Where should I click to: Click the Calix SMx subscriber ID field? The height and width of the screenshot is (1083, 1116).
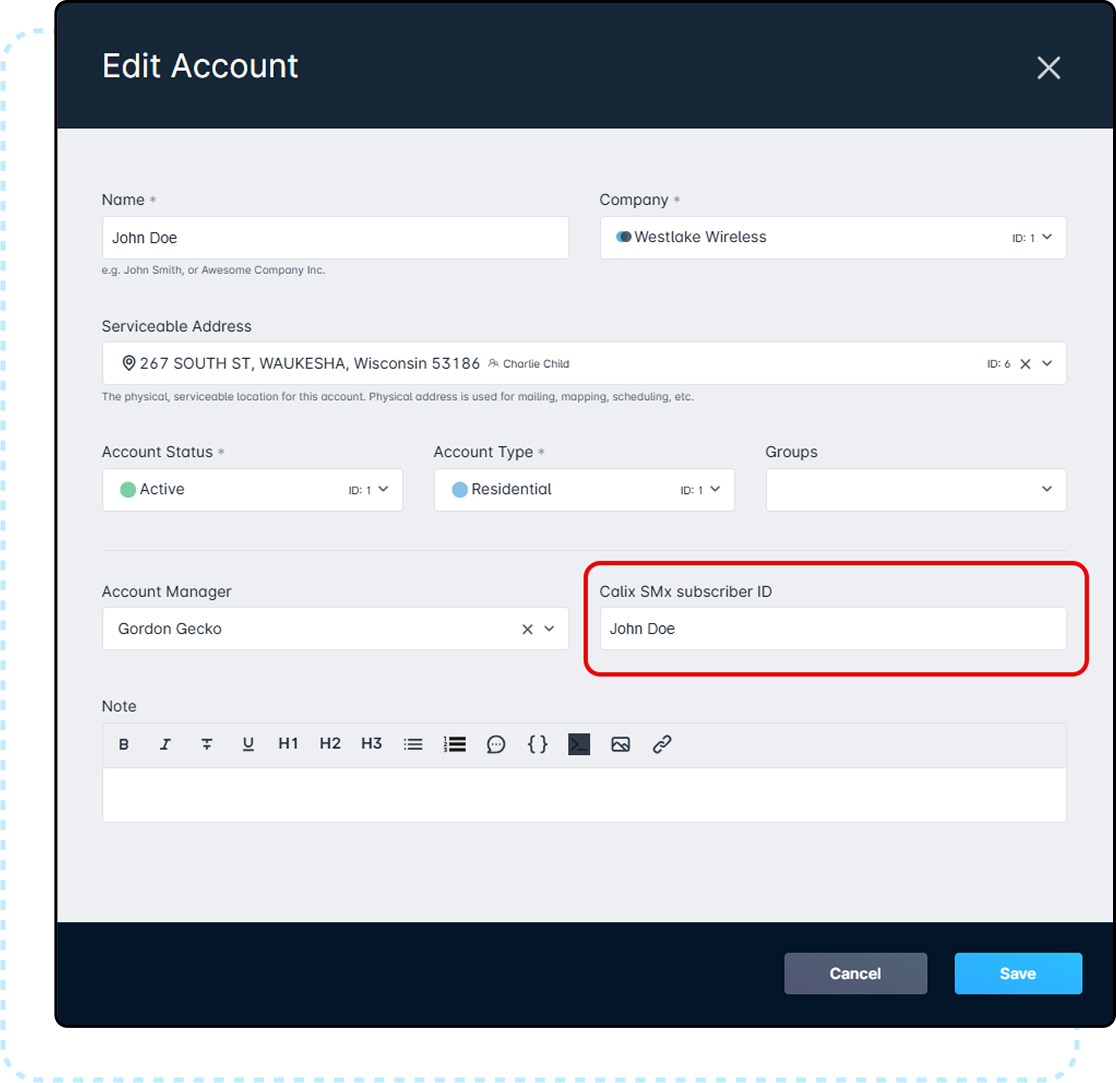coord(833,628)
